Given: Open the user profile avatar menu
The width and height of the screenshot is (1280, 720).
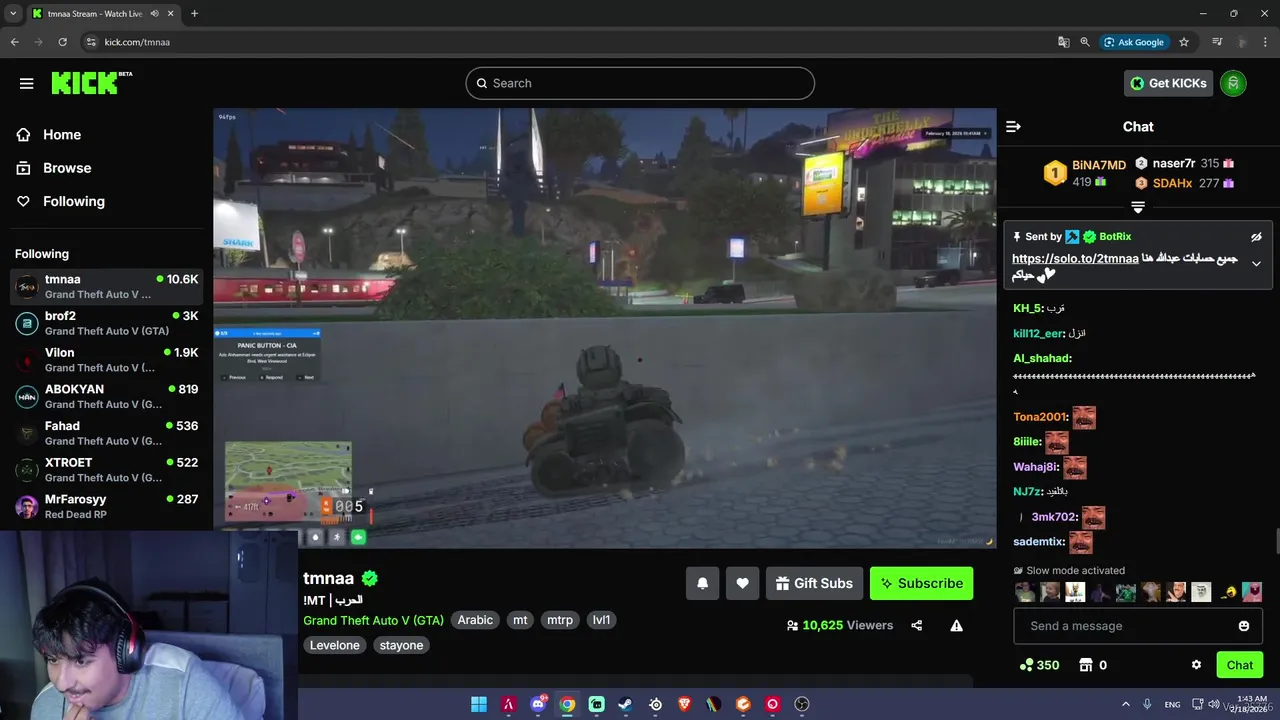Looking at the screenshot, I should (x=1233, y=83).
